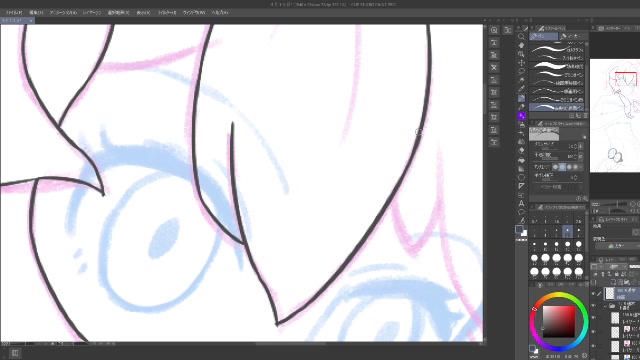
Task: Select the Zoom magnifier tool in tool palette
Action: coord(521,36)
